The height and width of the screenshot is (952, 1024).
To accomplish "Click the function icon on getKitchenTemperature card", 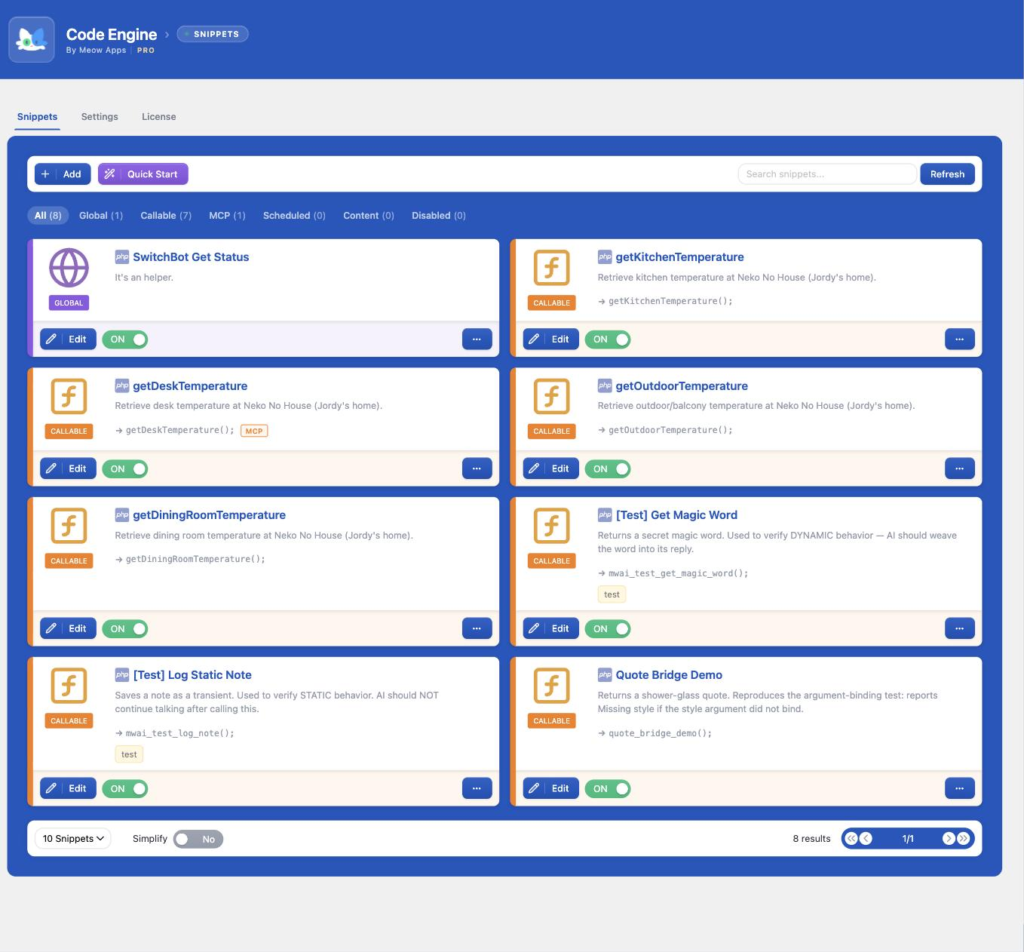I will tap(551, 268).
